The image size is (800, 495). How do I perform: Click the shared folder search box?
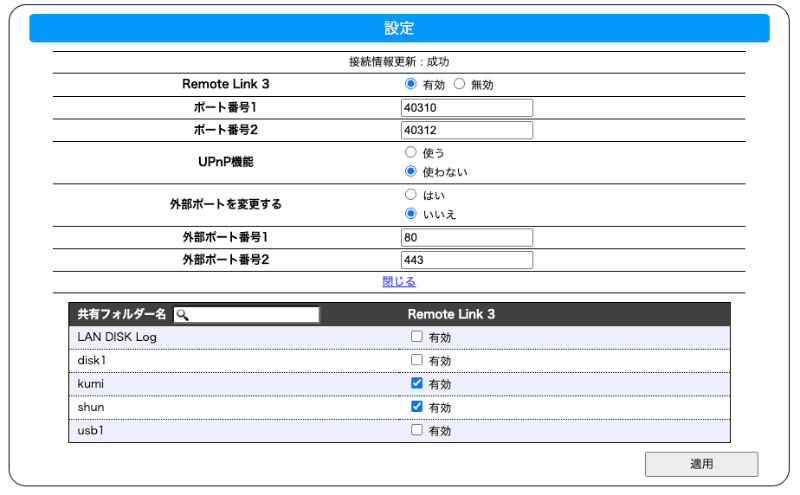(x=246, y=314)
